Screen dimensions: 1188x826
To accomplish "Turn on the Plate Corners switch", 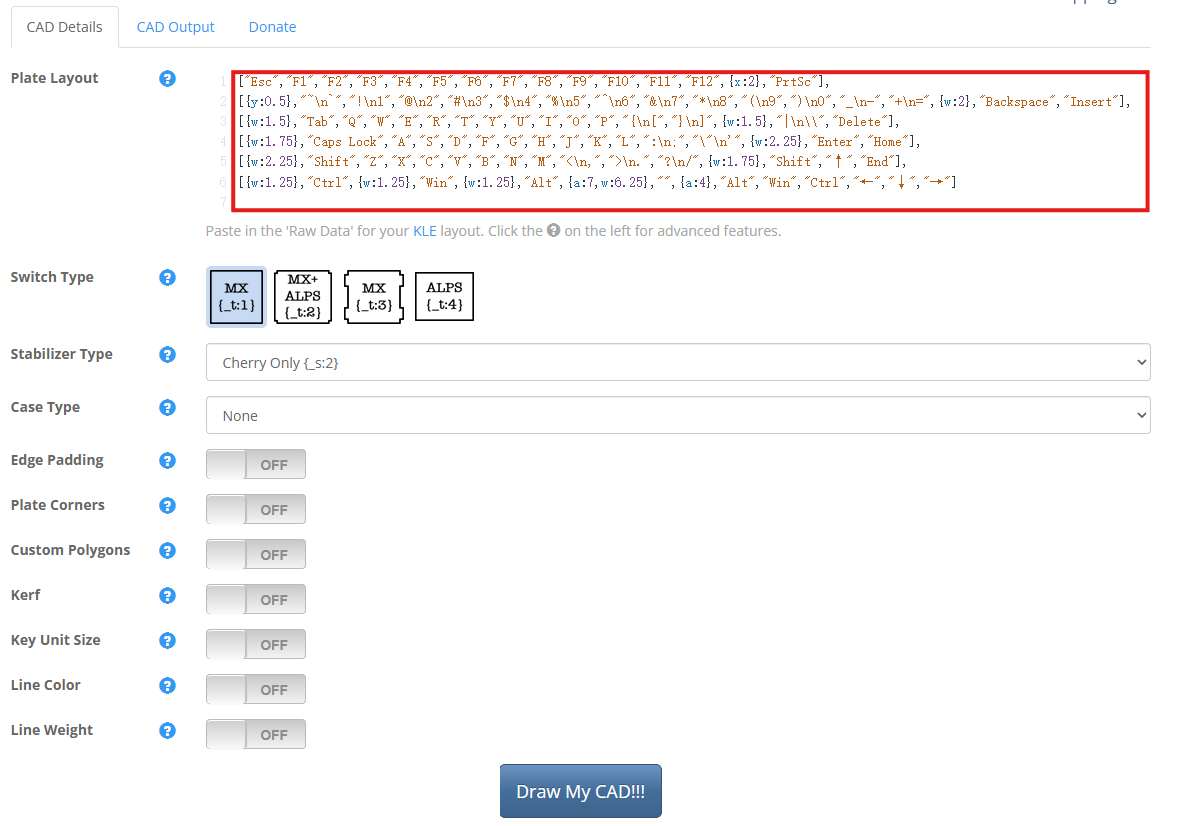I will pos(255,509).
